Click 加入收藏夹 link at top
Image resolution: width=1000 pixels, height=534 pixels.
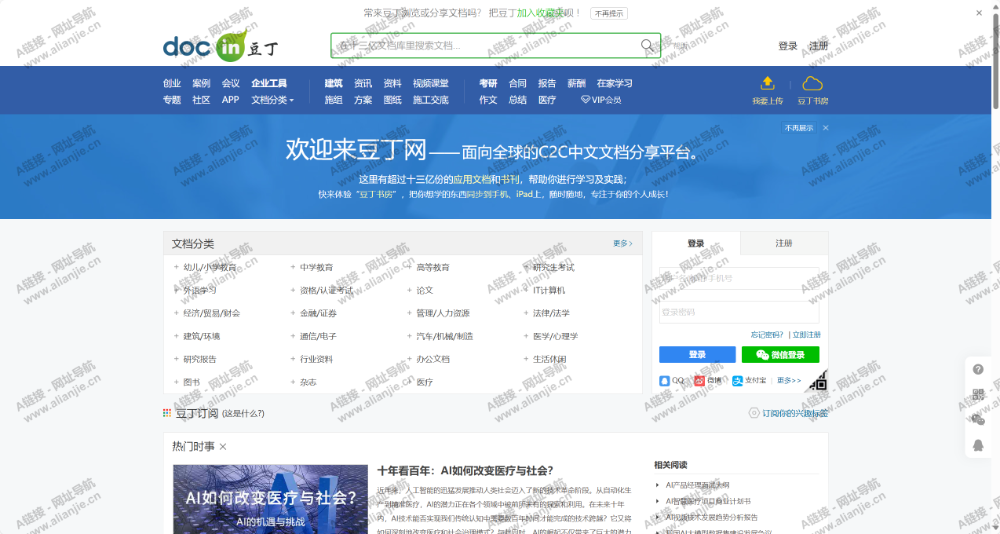tap(541, 13)
